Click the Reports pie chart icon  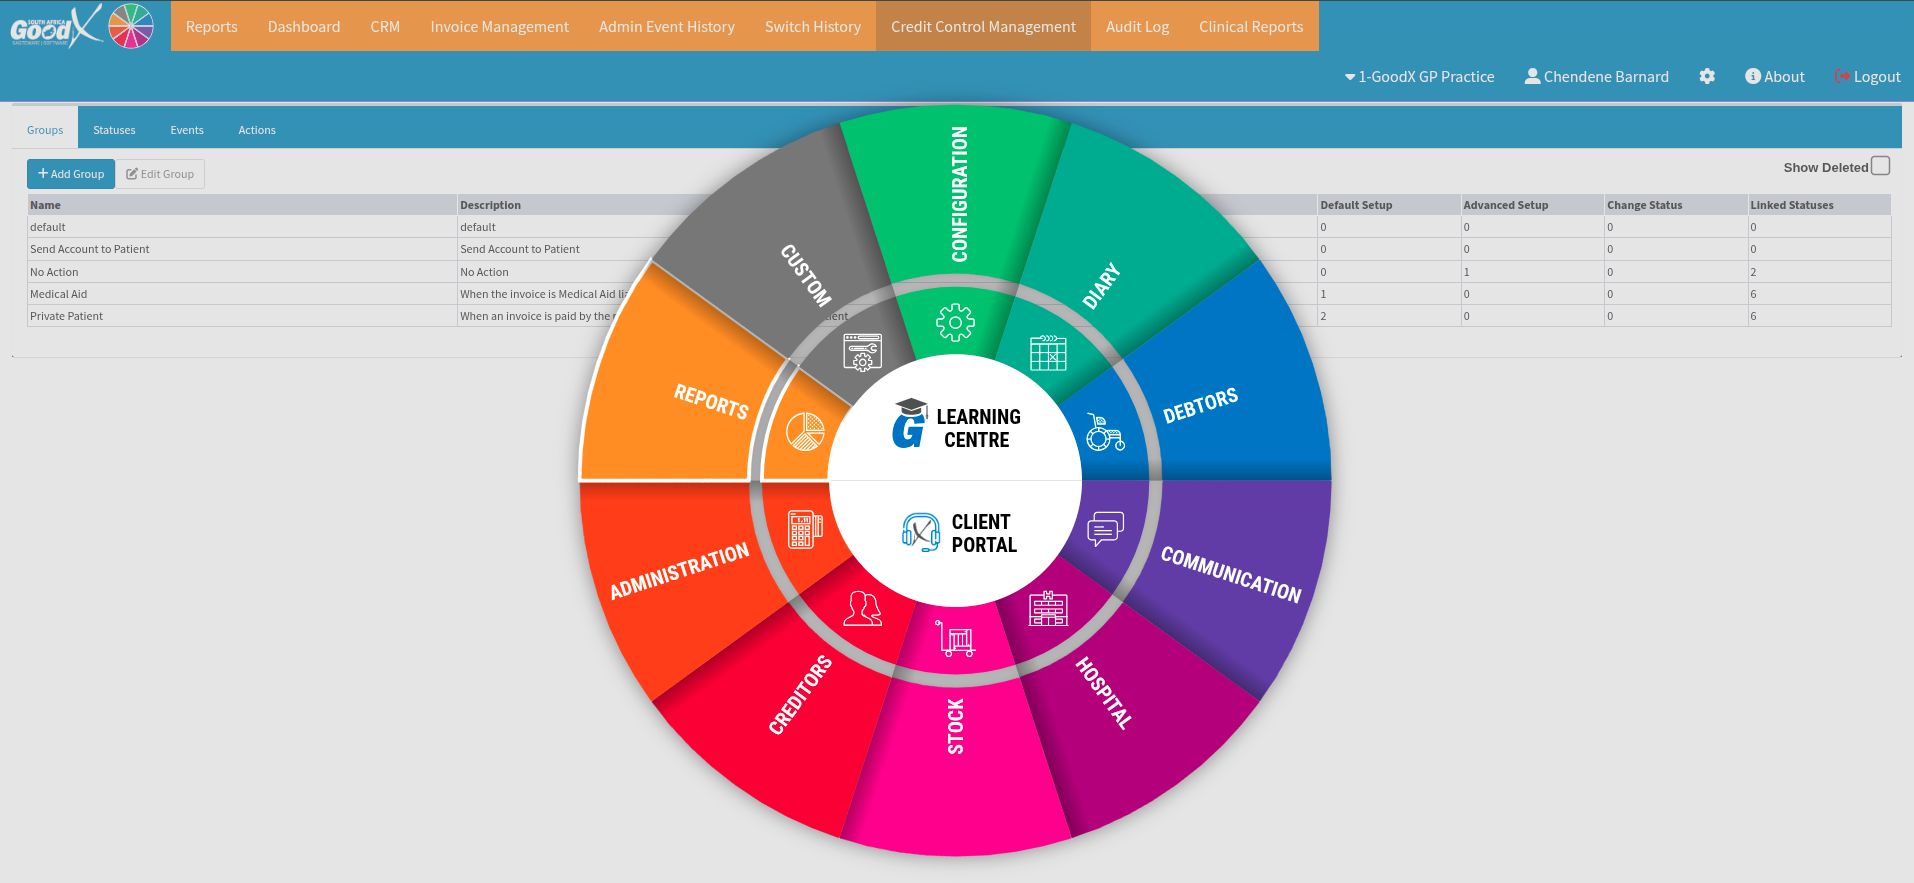[805, 432]
